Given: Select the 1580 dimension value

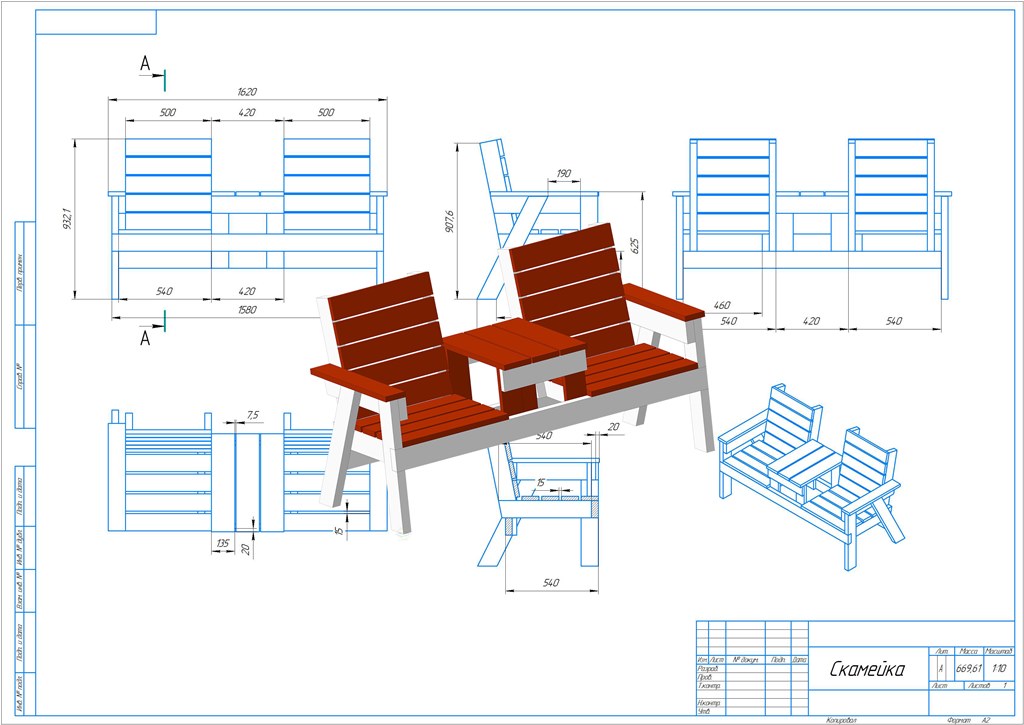Looking at the screenshot, I should pos(247,310).
